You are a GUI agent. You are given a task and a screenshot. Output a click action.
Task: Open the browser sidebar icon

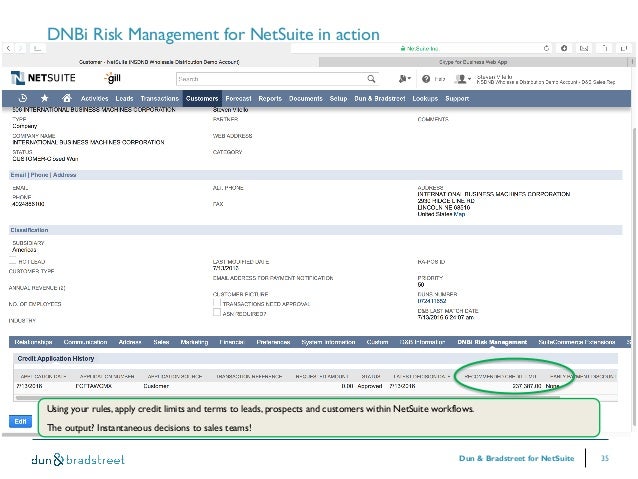pos(37,48)
